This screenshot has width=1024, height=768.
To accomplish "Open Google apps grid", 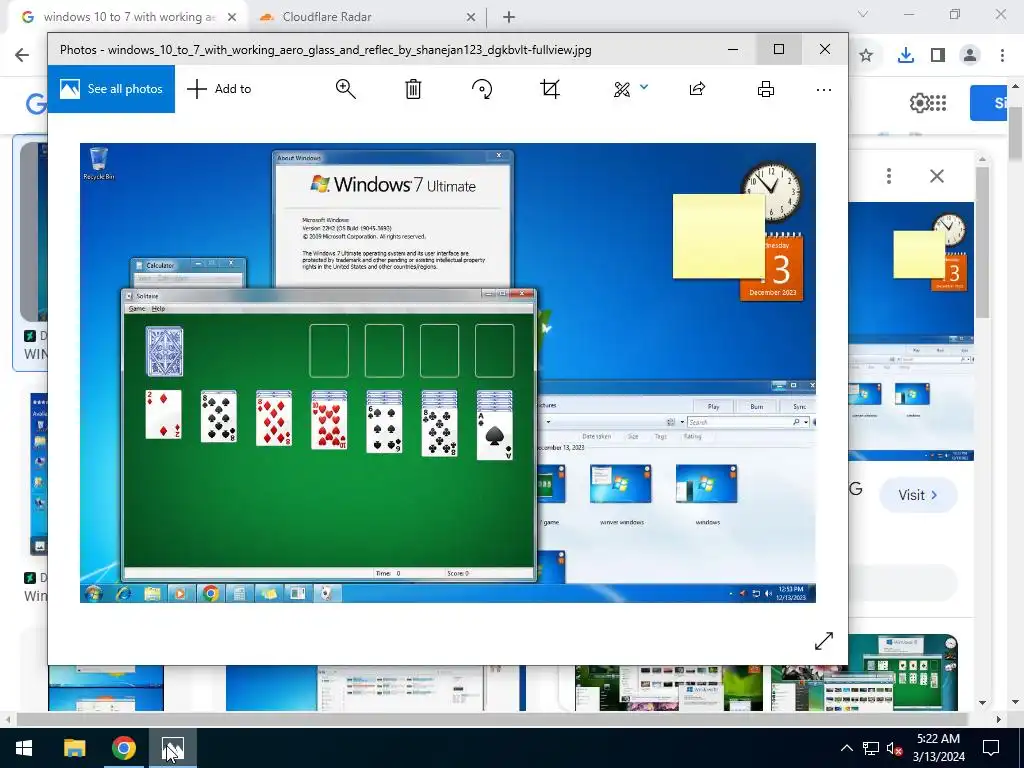I will pos(938,103).
